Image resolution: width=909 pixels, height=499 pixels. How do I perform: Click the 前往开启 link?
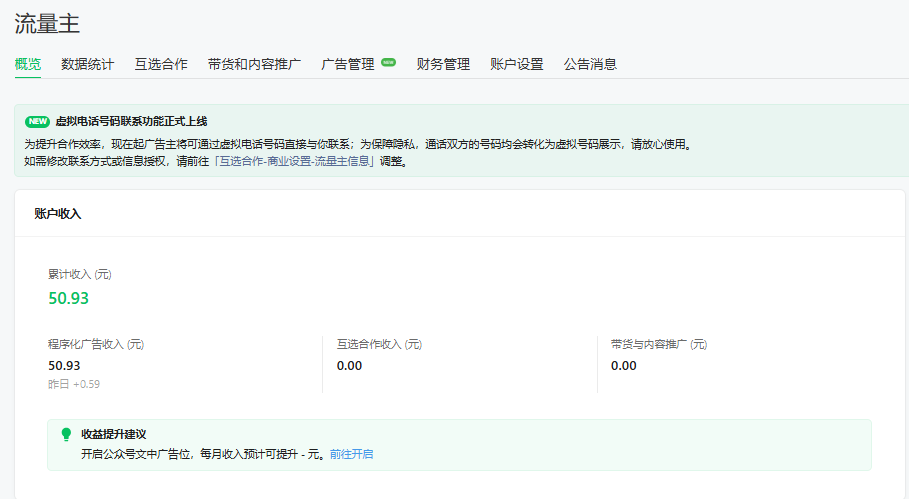point(351,454)
